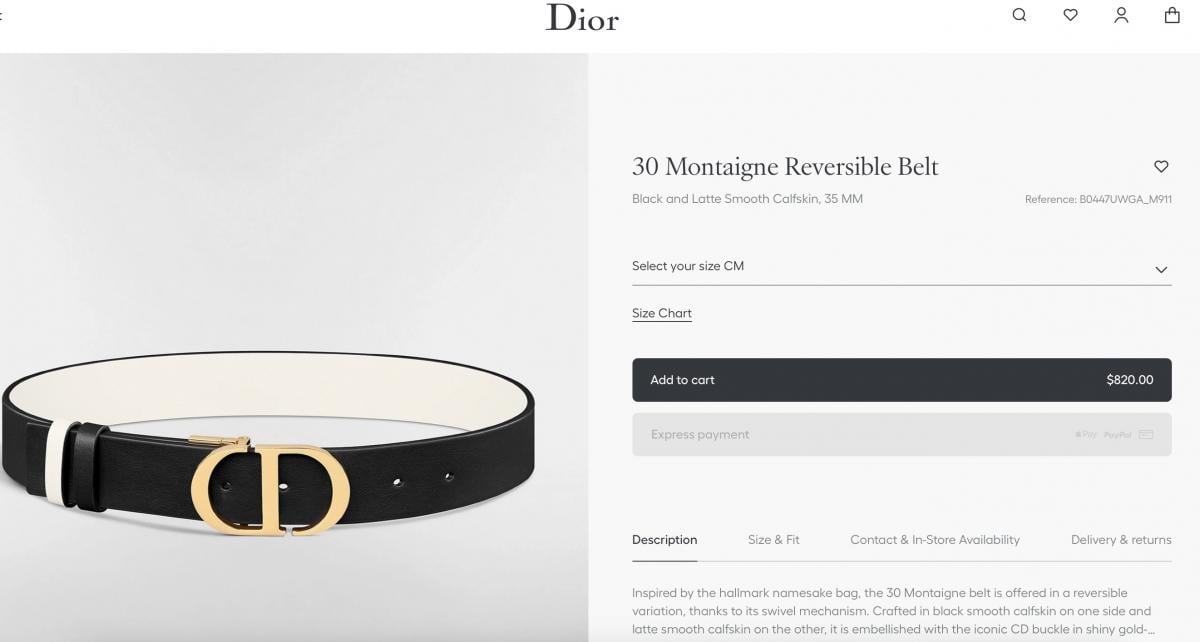Open the search magnifier icon
1200x642 pixels.
pos(1019,15)
